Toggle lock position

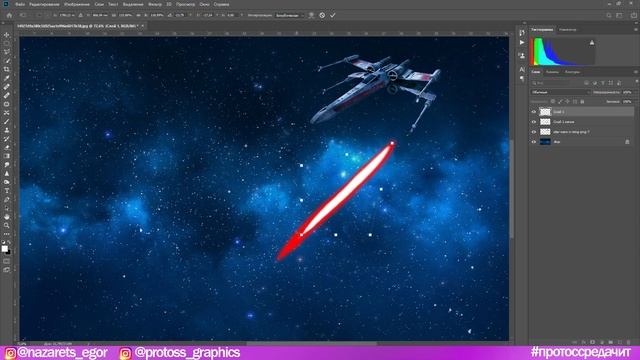coord(567,102)
